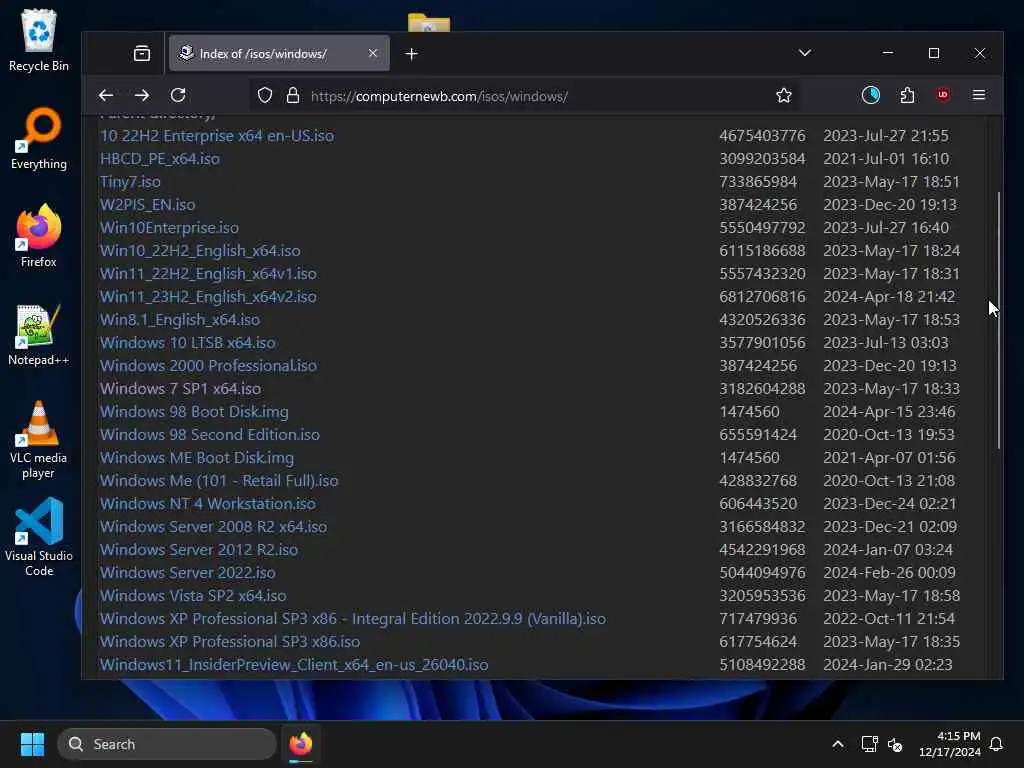
Task: Click the taskbar Search box
Action: click(x=167, y=744)
